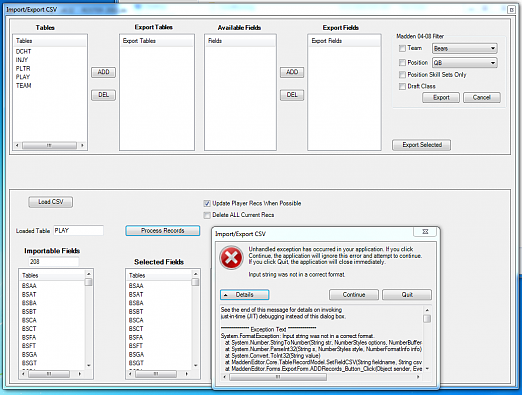
Task: Uncheck Update Player Recs When Possible
Action: pyautogui.click(x=207, y=203)
